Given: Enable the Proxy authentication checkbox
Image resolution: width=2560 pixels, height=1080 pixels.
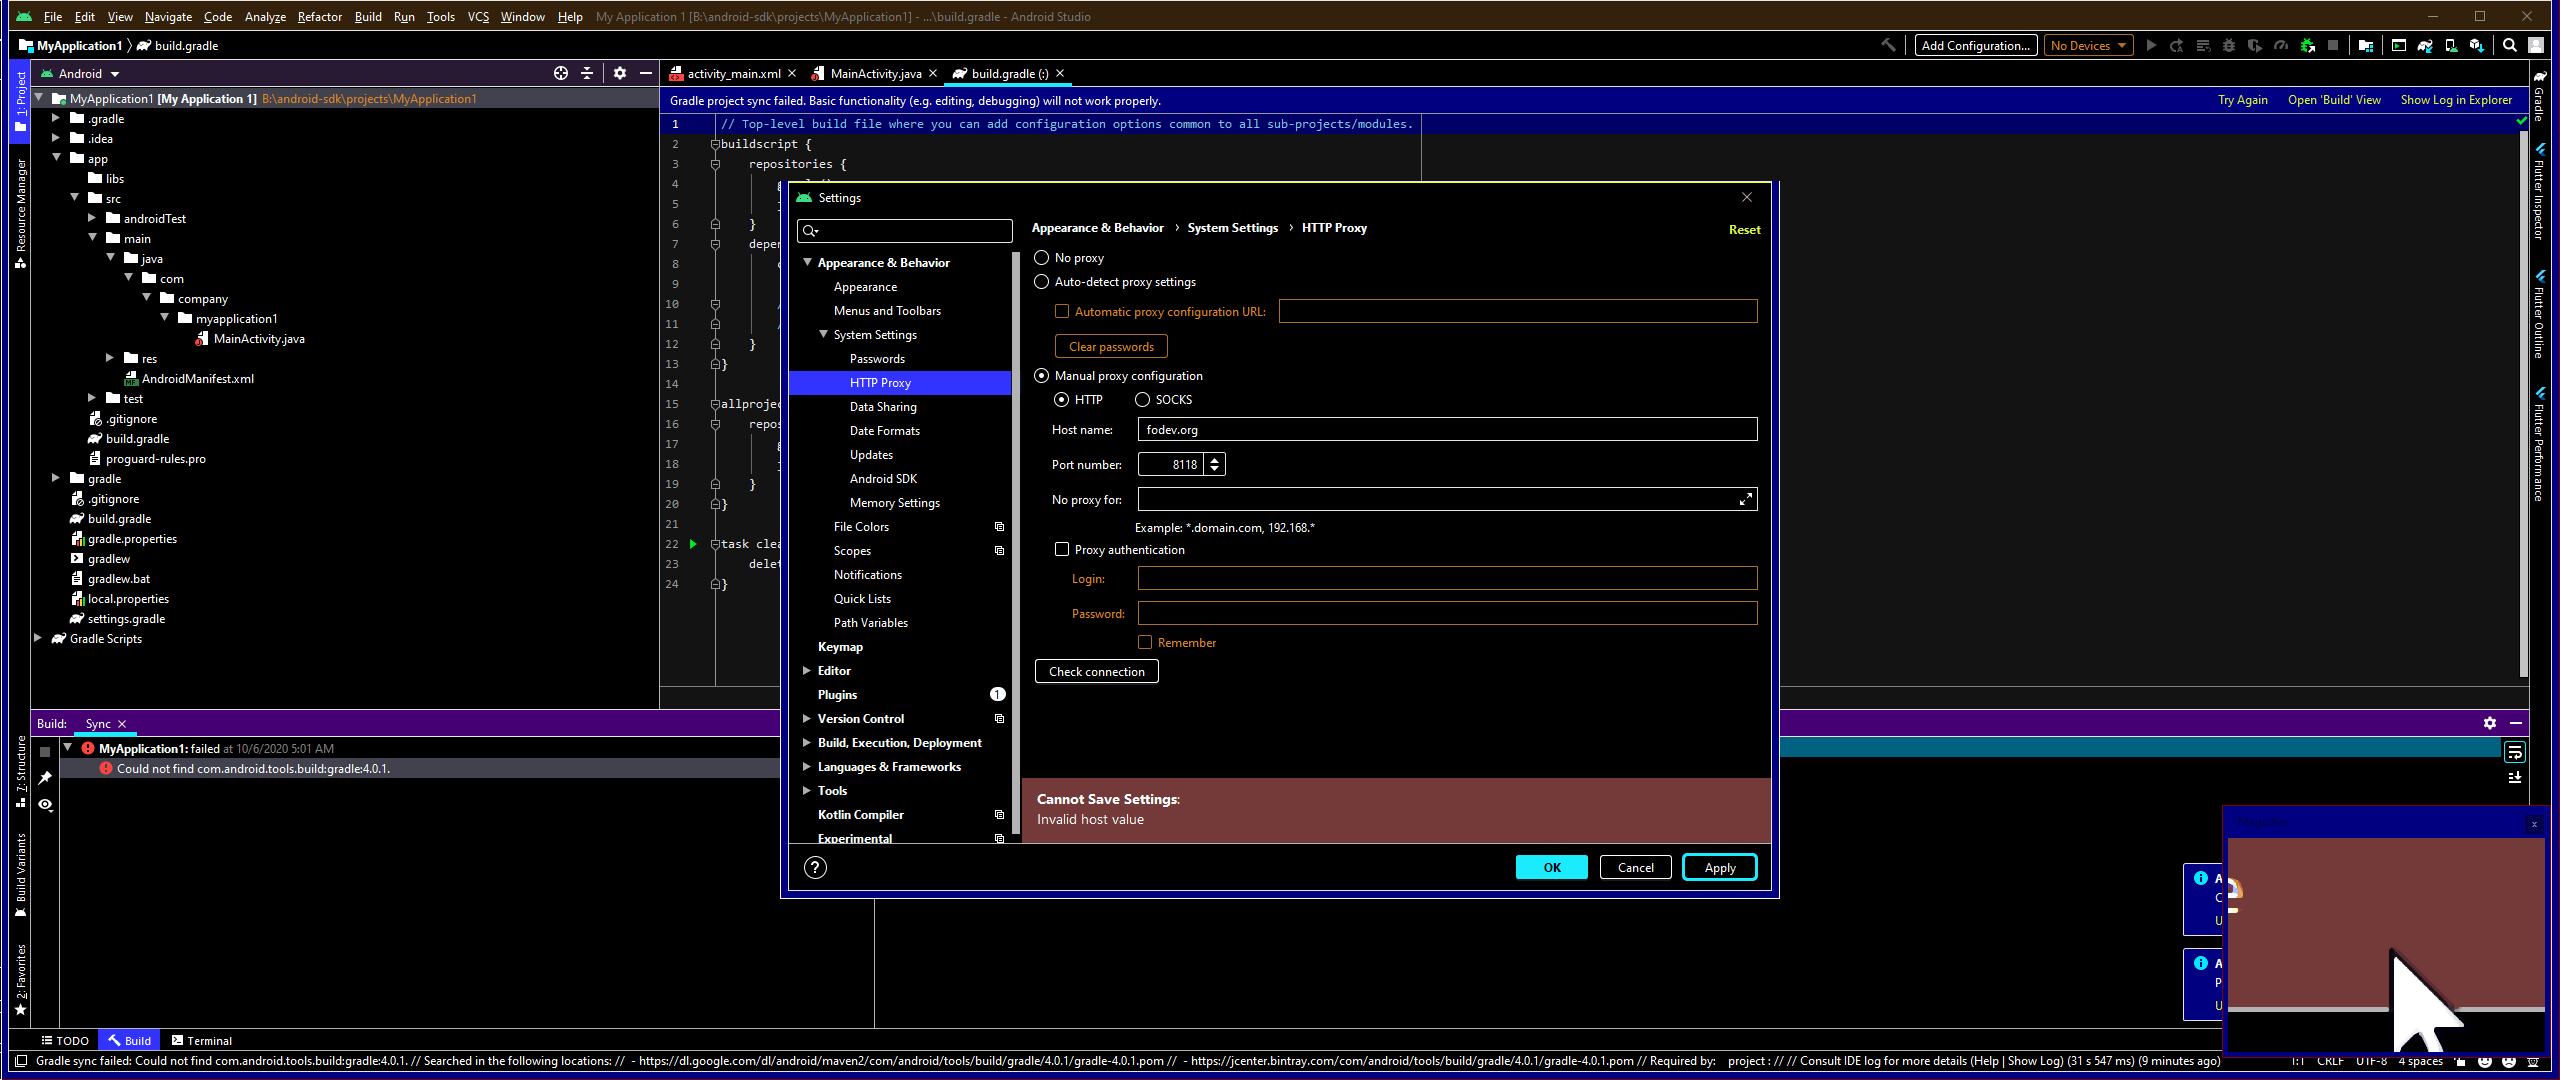Looking at the screenshot, I should pyautogui.click(x=1062, y=549).
